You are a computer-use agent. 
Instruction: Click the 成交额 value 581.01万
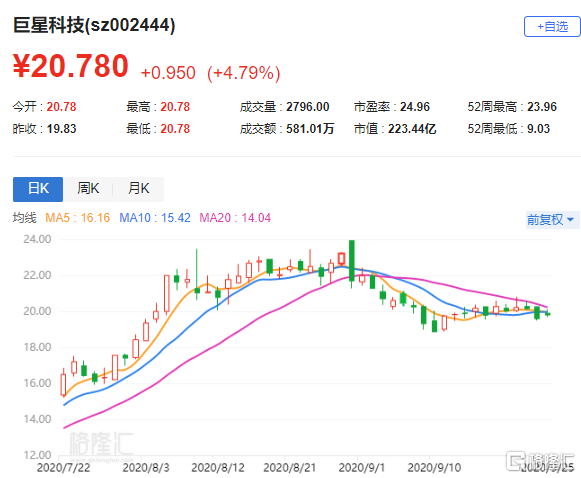point(310,129)
